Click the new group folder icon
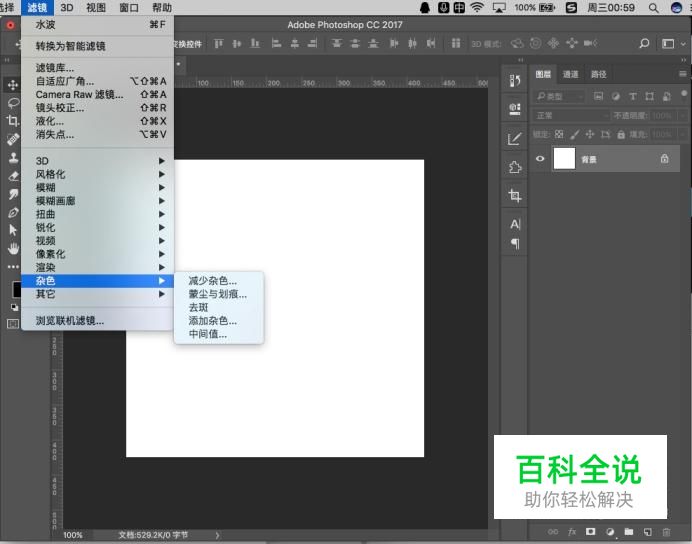Image resolution: width=692 pixels, height=544 pixels. 628,532
